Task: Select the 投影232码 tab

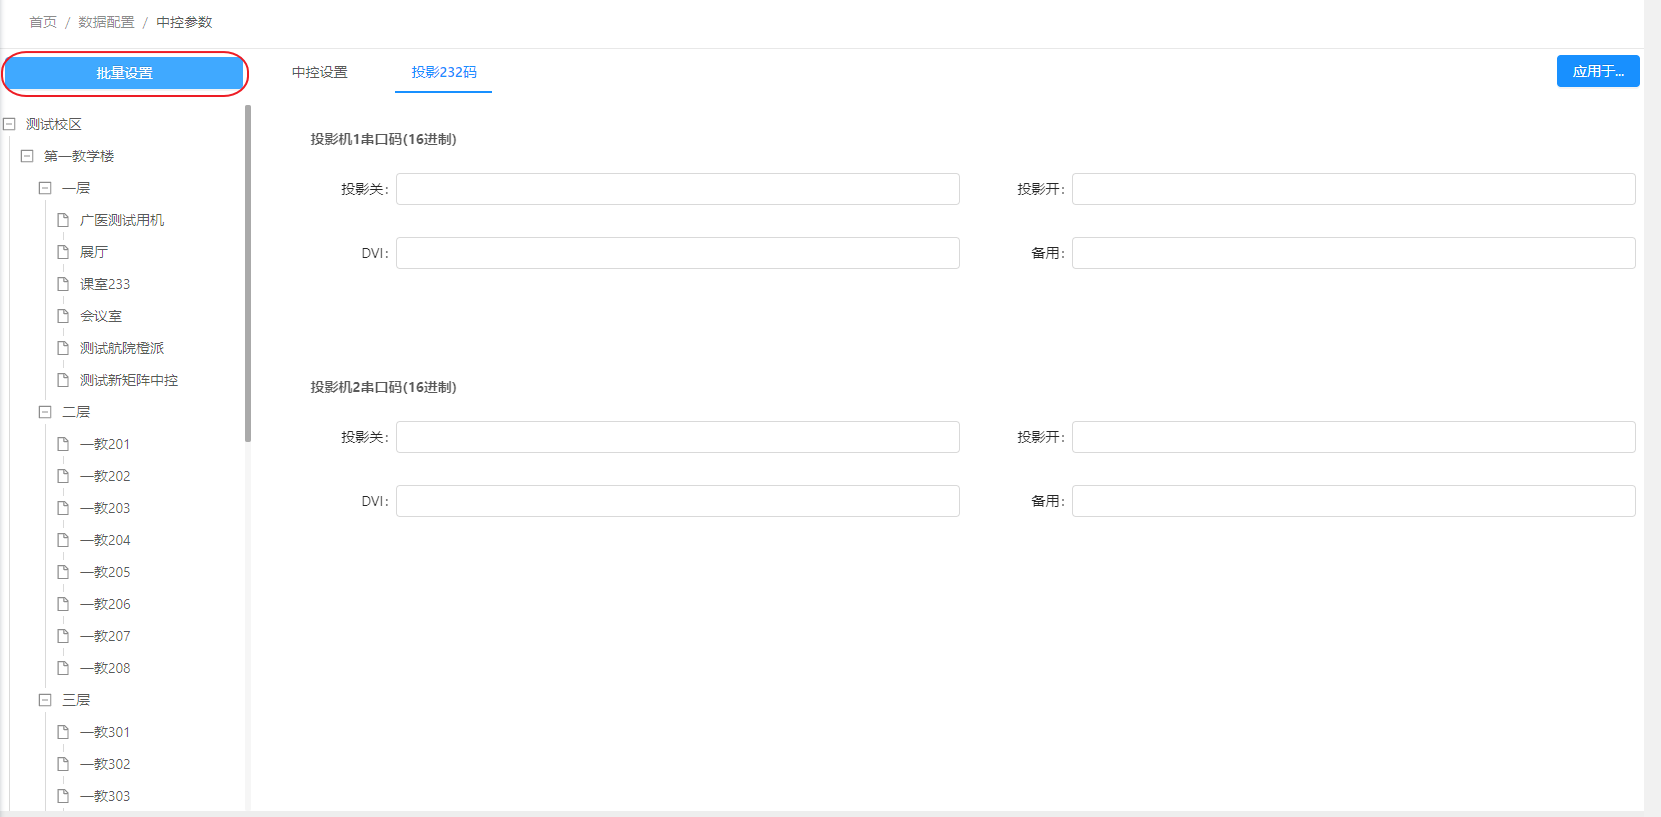Action: click(444, 72)
